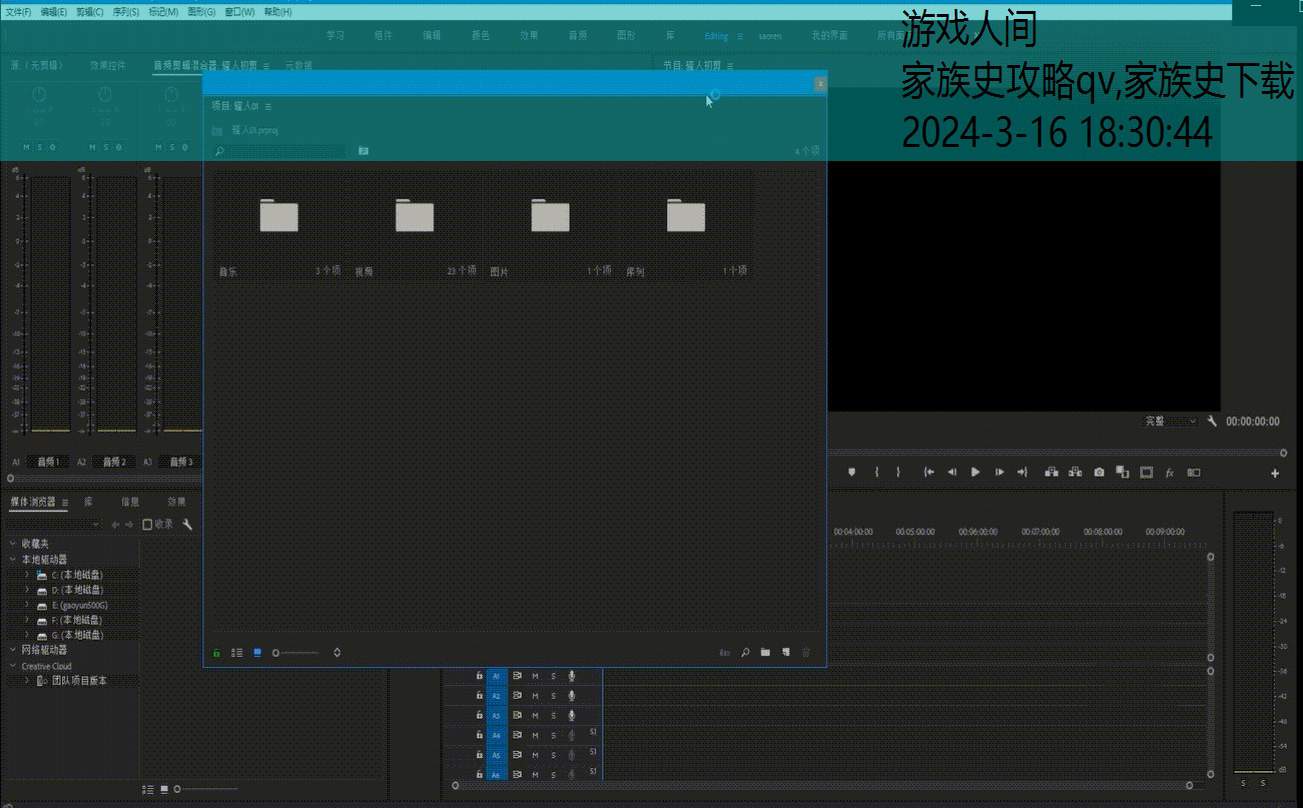The width and height of the screenshot is (1303, 808).
Task: Mute audio track A1
Action: point(535,676)
